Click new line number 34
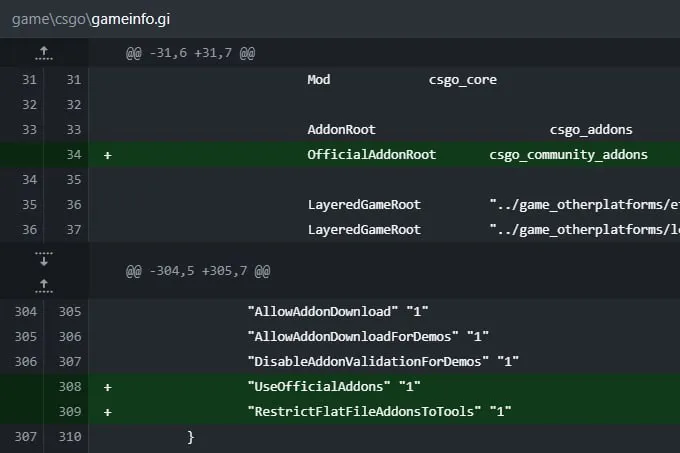This screenshot has height=453, width=680. tap(74, 155)
